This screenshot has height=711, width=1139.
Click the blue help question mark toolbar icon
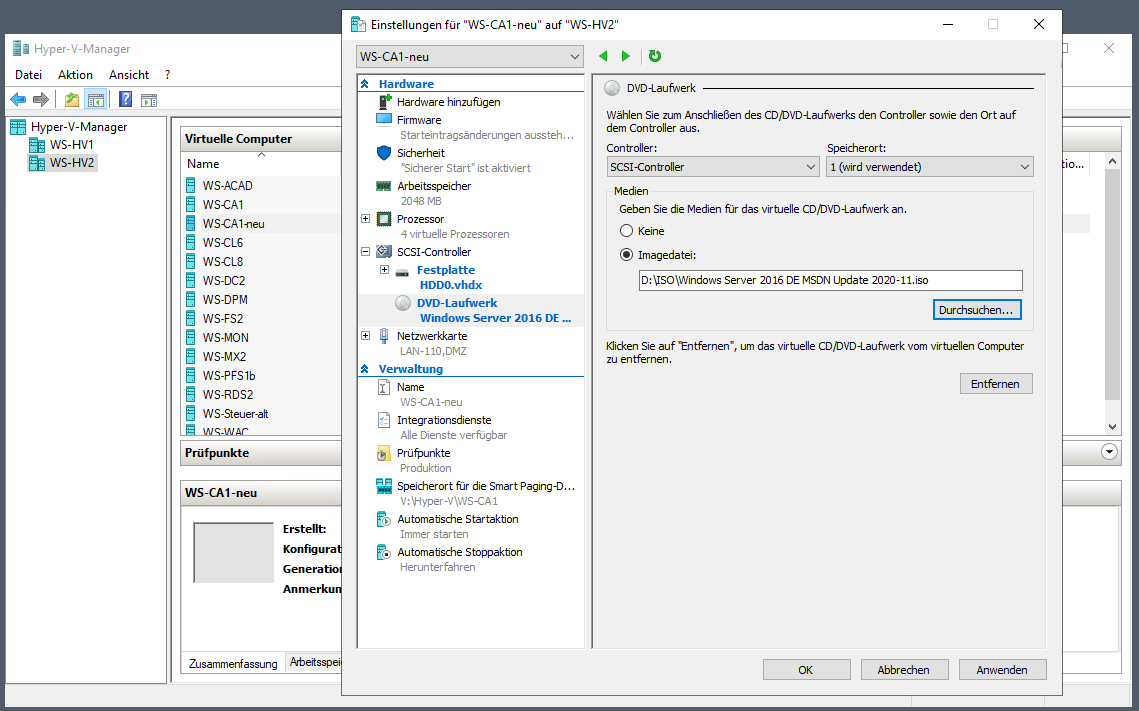(126, 99)
